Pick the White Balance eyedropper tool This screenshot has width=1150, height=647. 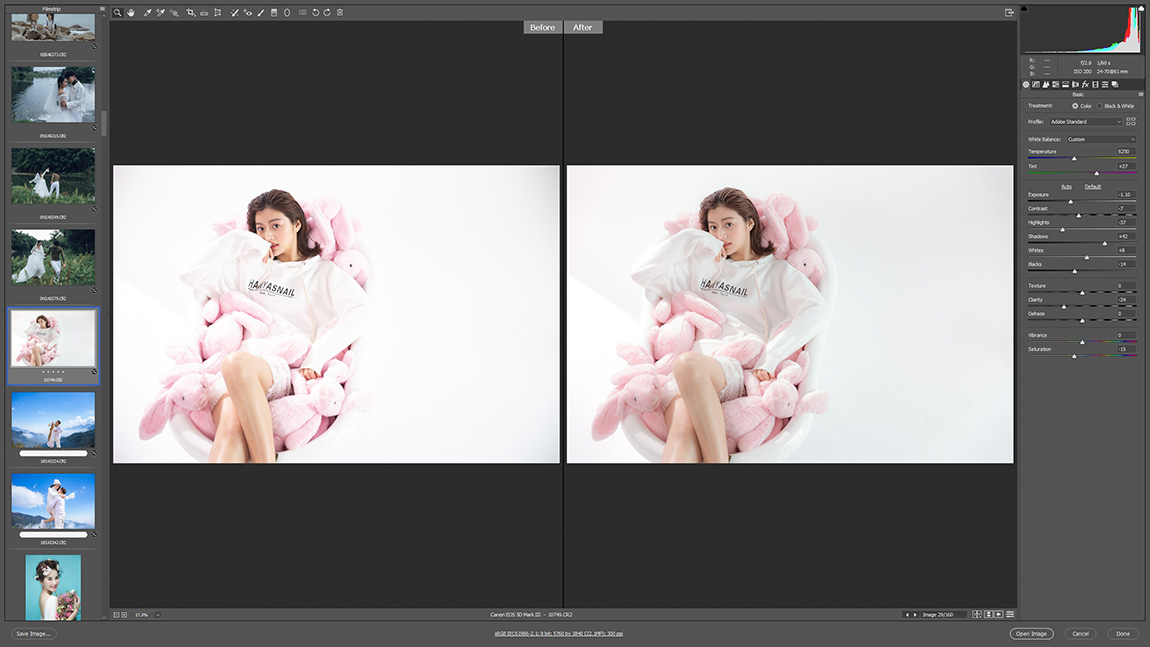147,12
